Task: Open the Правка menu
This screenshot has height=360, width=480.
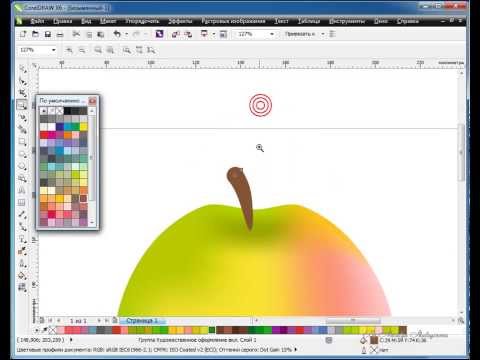Action: pyautogui.click(x=62, y=21)
